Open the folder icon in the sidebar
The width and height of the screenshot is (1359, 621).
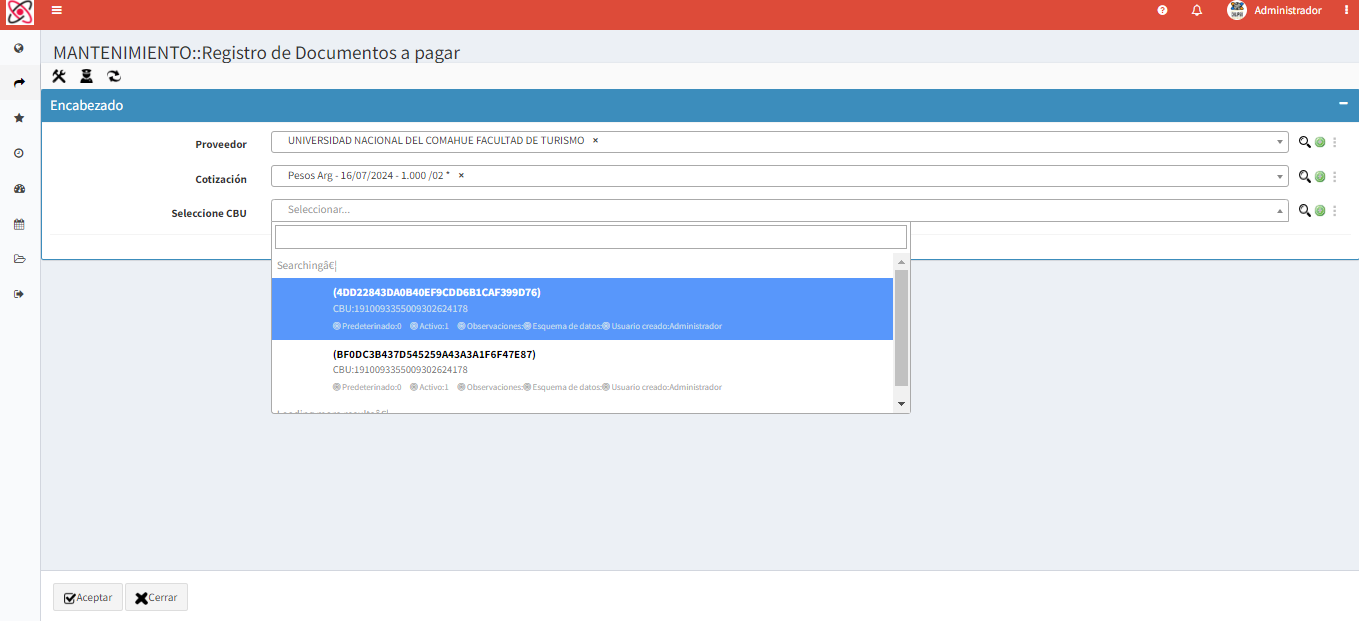pyautogui.click(x=19, y=259)
